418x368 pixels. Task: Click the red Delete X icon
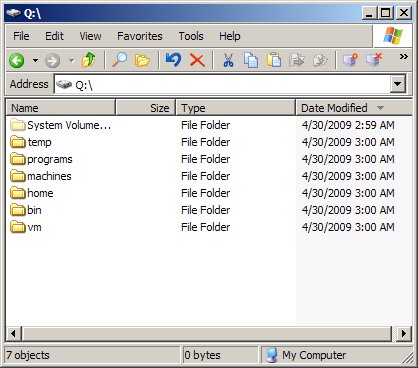click(197, 61)
